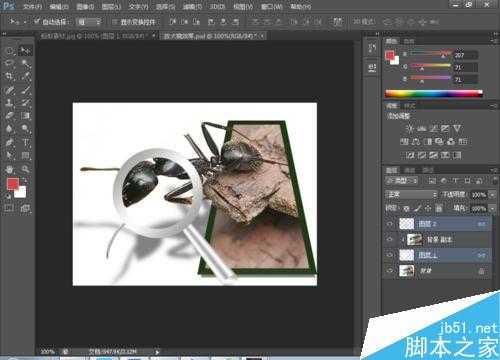500x360 pixels.
Task: Select the Zoom tool in toolbox
Action: point(26,169)
